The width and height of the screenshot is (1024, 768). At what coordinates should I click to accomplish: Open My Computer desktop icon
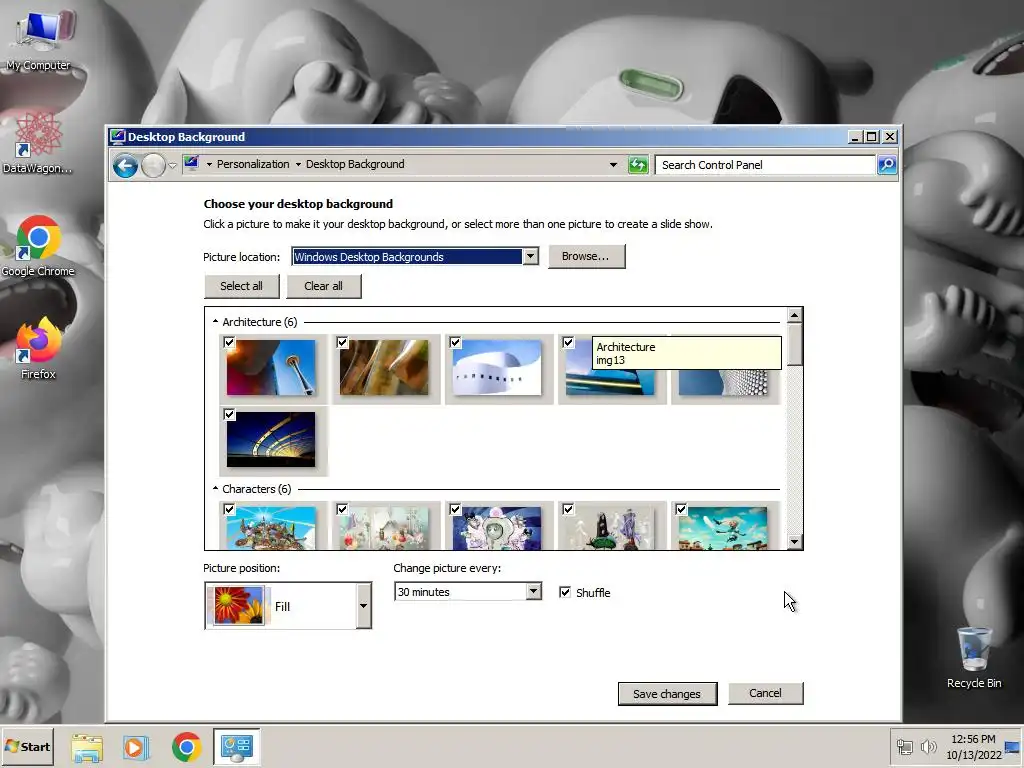39,36
